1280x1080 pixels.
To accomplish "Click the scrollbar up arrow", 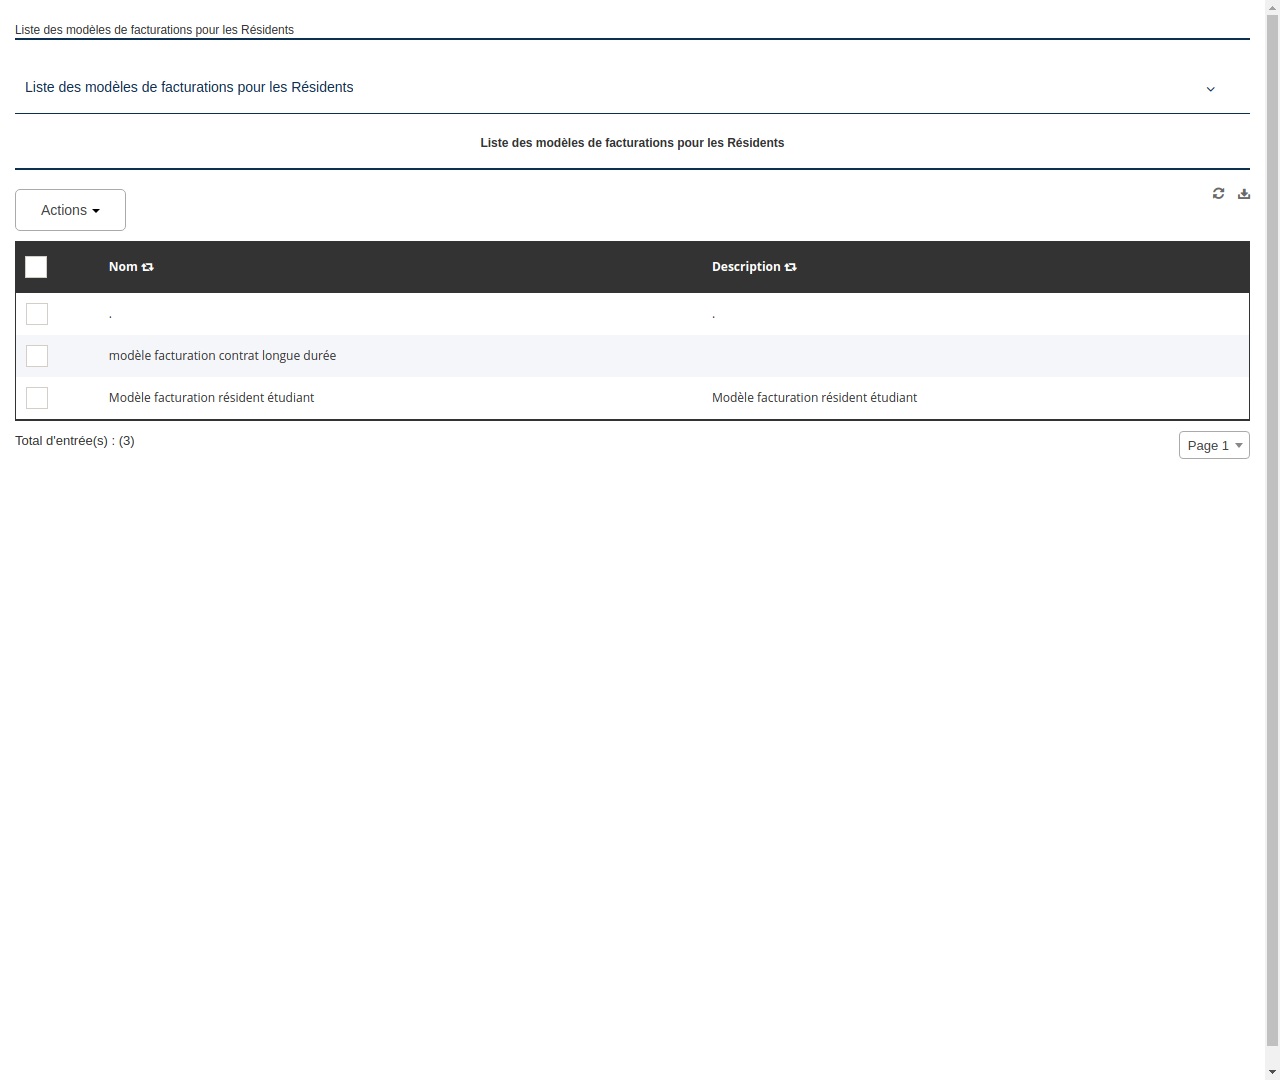I will tap(1272, 7).
